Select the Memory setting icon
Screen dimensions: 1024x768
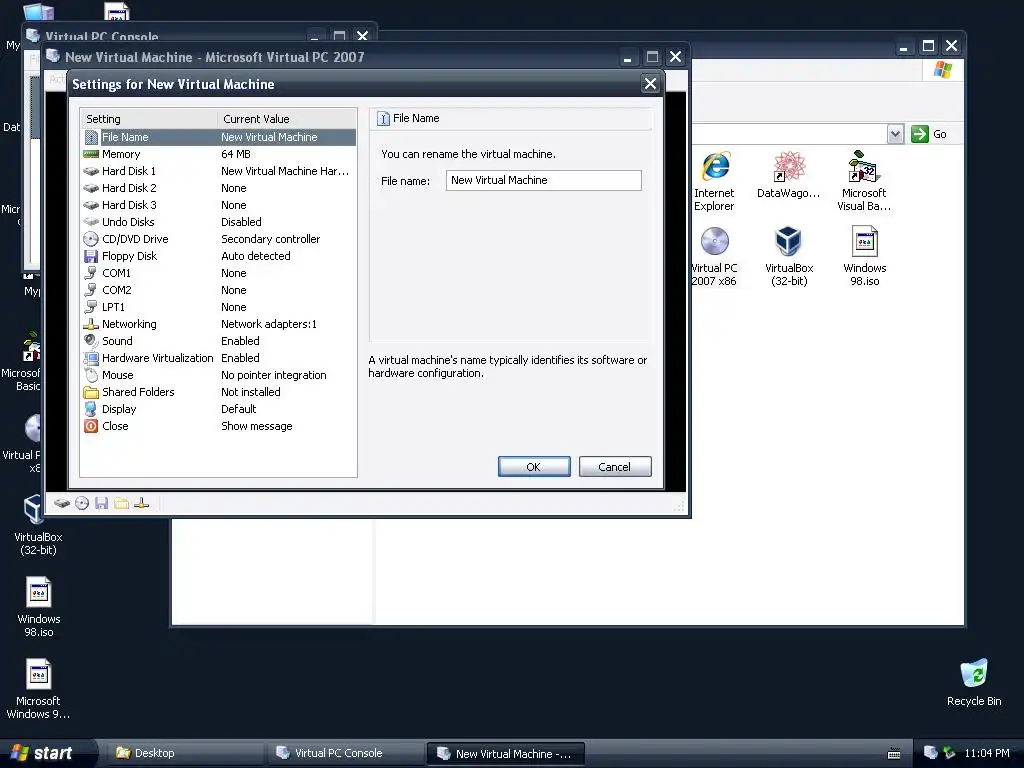pyautogui.click(x=91, y=154)
